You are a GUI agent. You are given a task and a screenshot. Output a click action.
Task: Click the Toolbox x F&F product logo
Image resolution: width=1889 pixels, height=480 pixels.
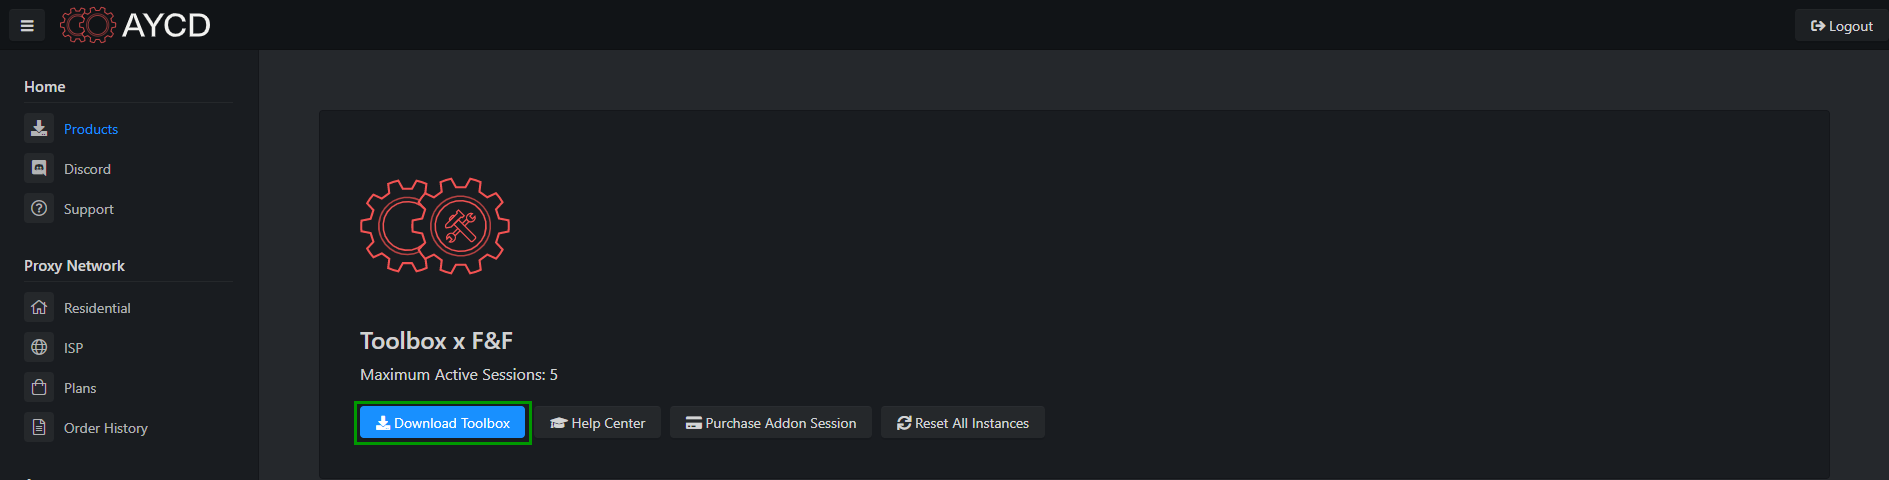pos(435,226)
